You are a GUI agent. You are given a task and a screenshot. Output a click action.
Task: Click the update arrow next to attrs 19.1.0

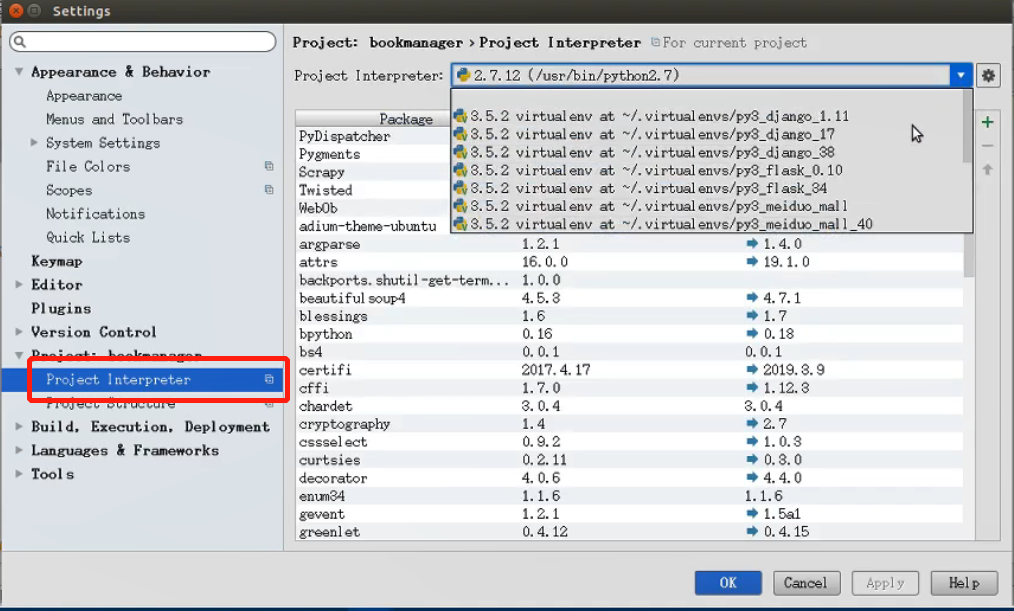click(x=753, y=262)
